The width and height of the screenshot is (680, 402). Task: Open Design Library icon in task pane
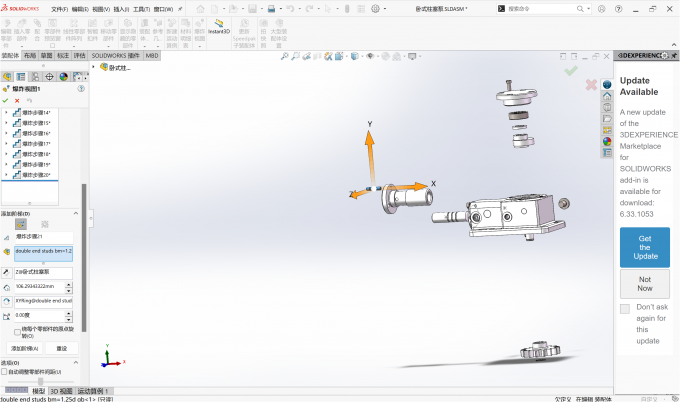tap(607, 107)
